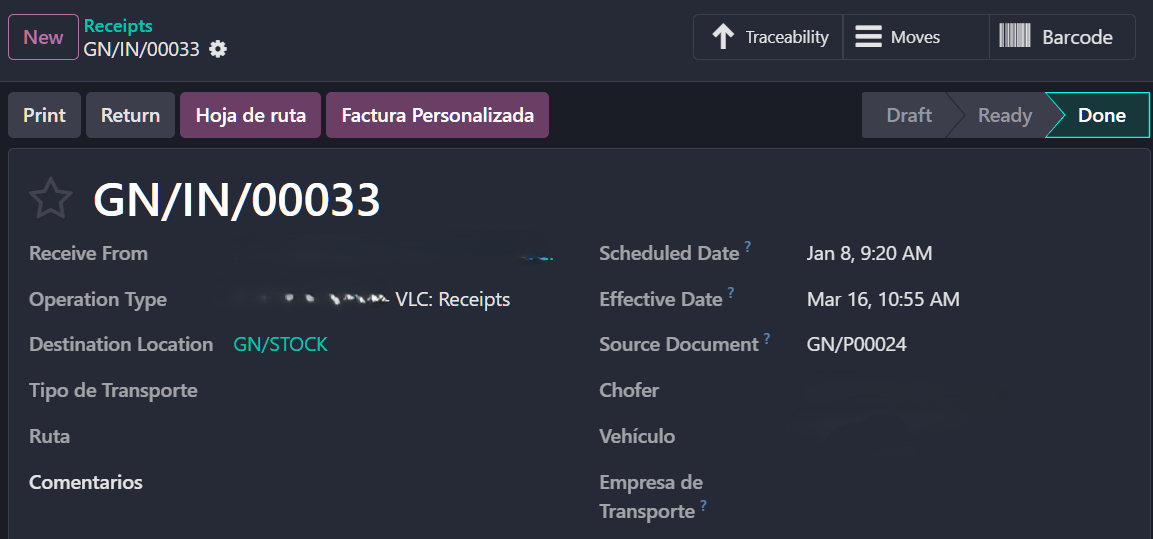The image size is (1153, 539).
Task: Select the Draft status stage
Action: 908,115
